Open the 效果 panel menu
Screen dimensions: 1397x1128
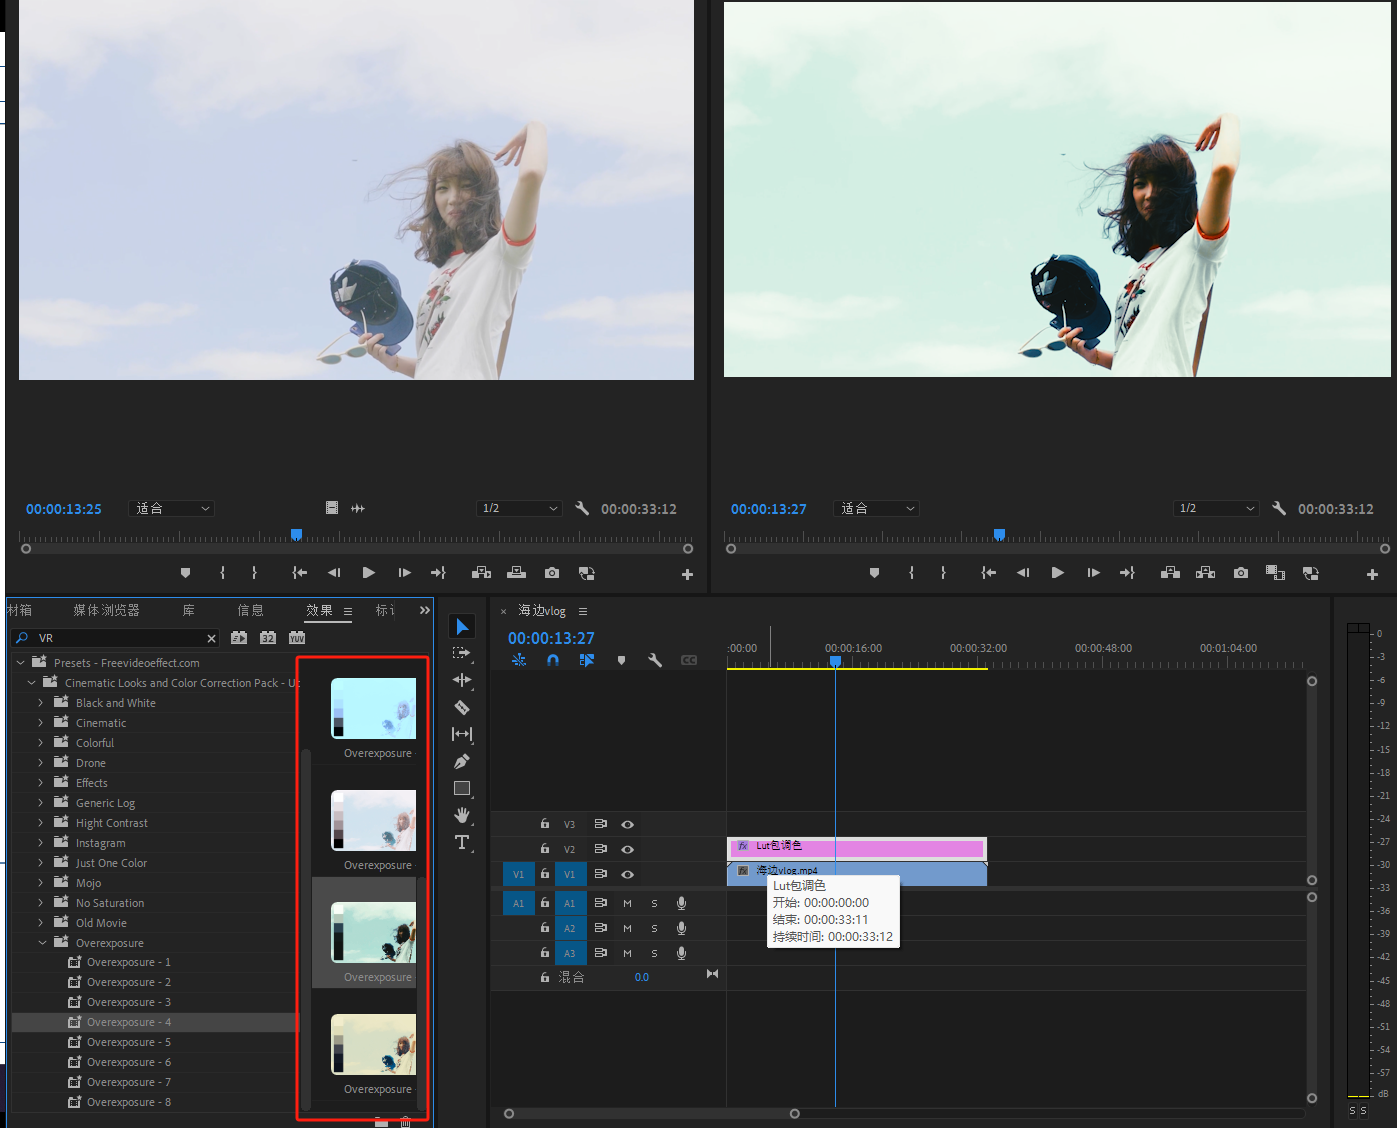click(348, 611)
